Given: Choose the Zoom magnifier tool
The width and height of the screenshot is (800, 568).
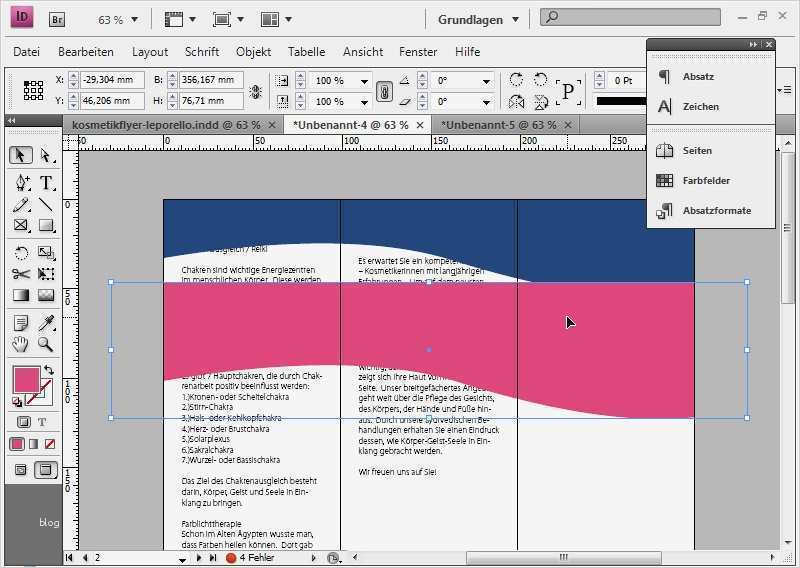Looking at the screenshot, I should coord(46,344).
